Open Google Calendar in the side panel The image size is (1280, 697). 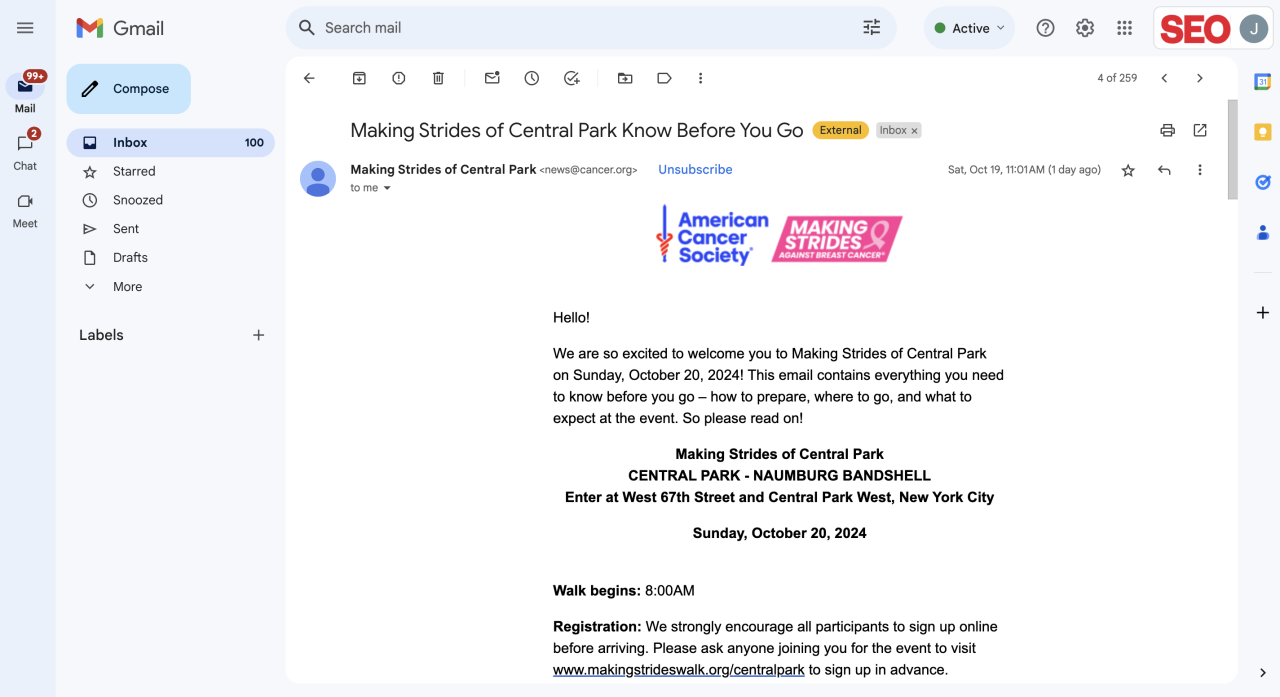pos(1263,81)
